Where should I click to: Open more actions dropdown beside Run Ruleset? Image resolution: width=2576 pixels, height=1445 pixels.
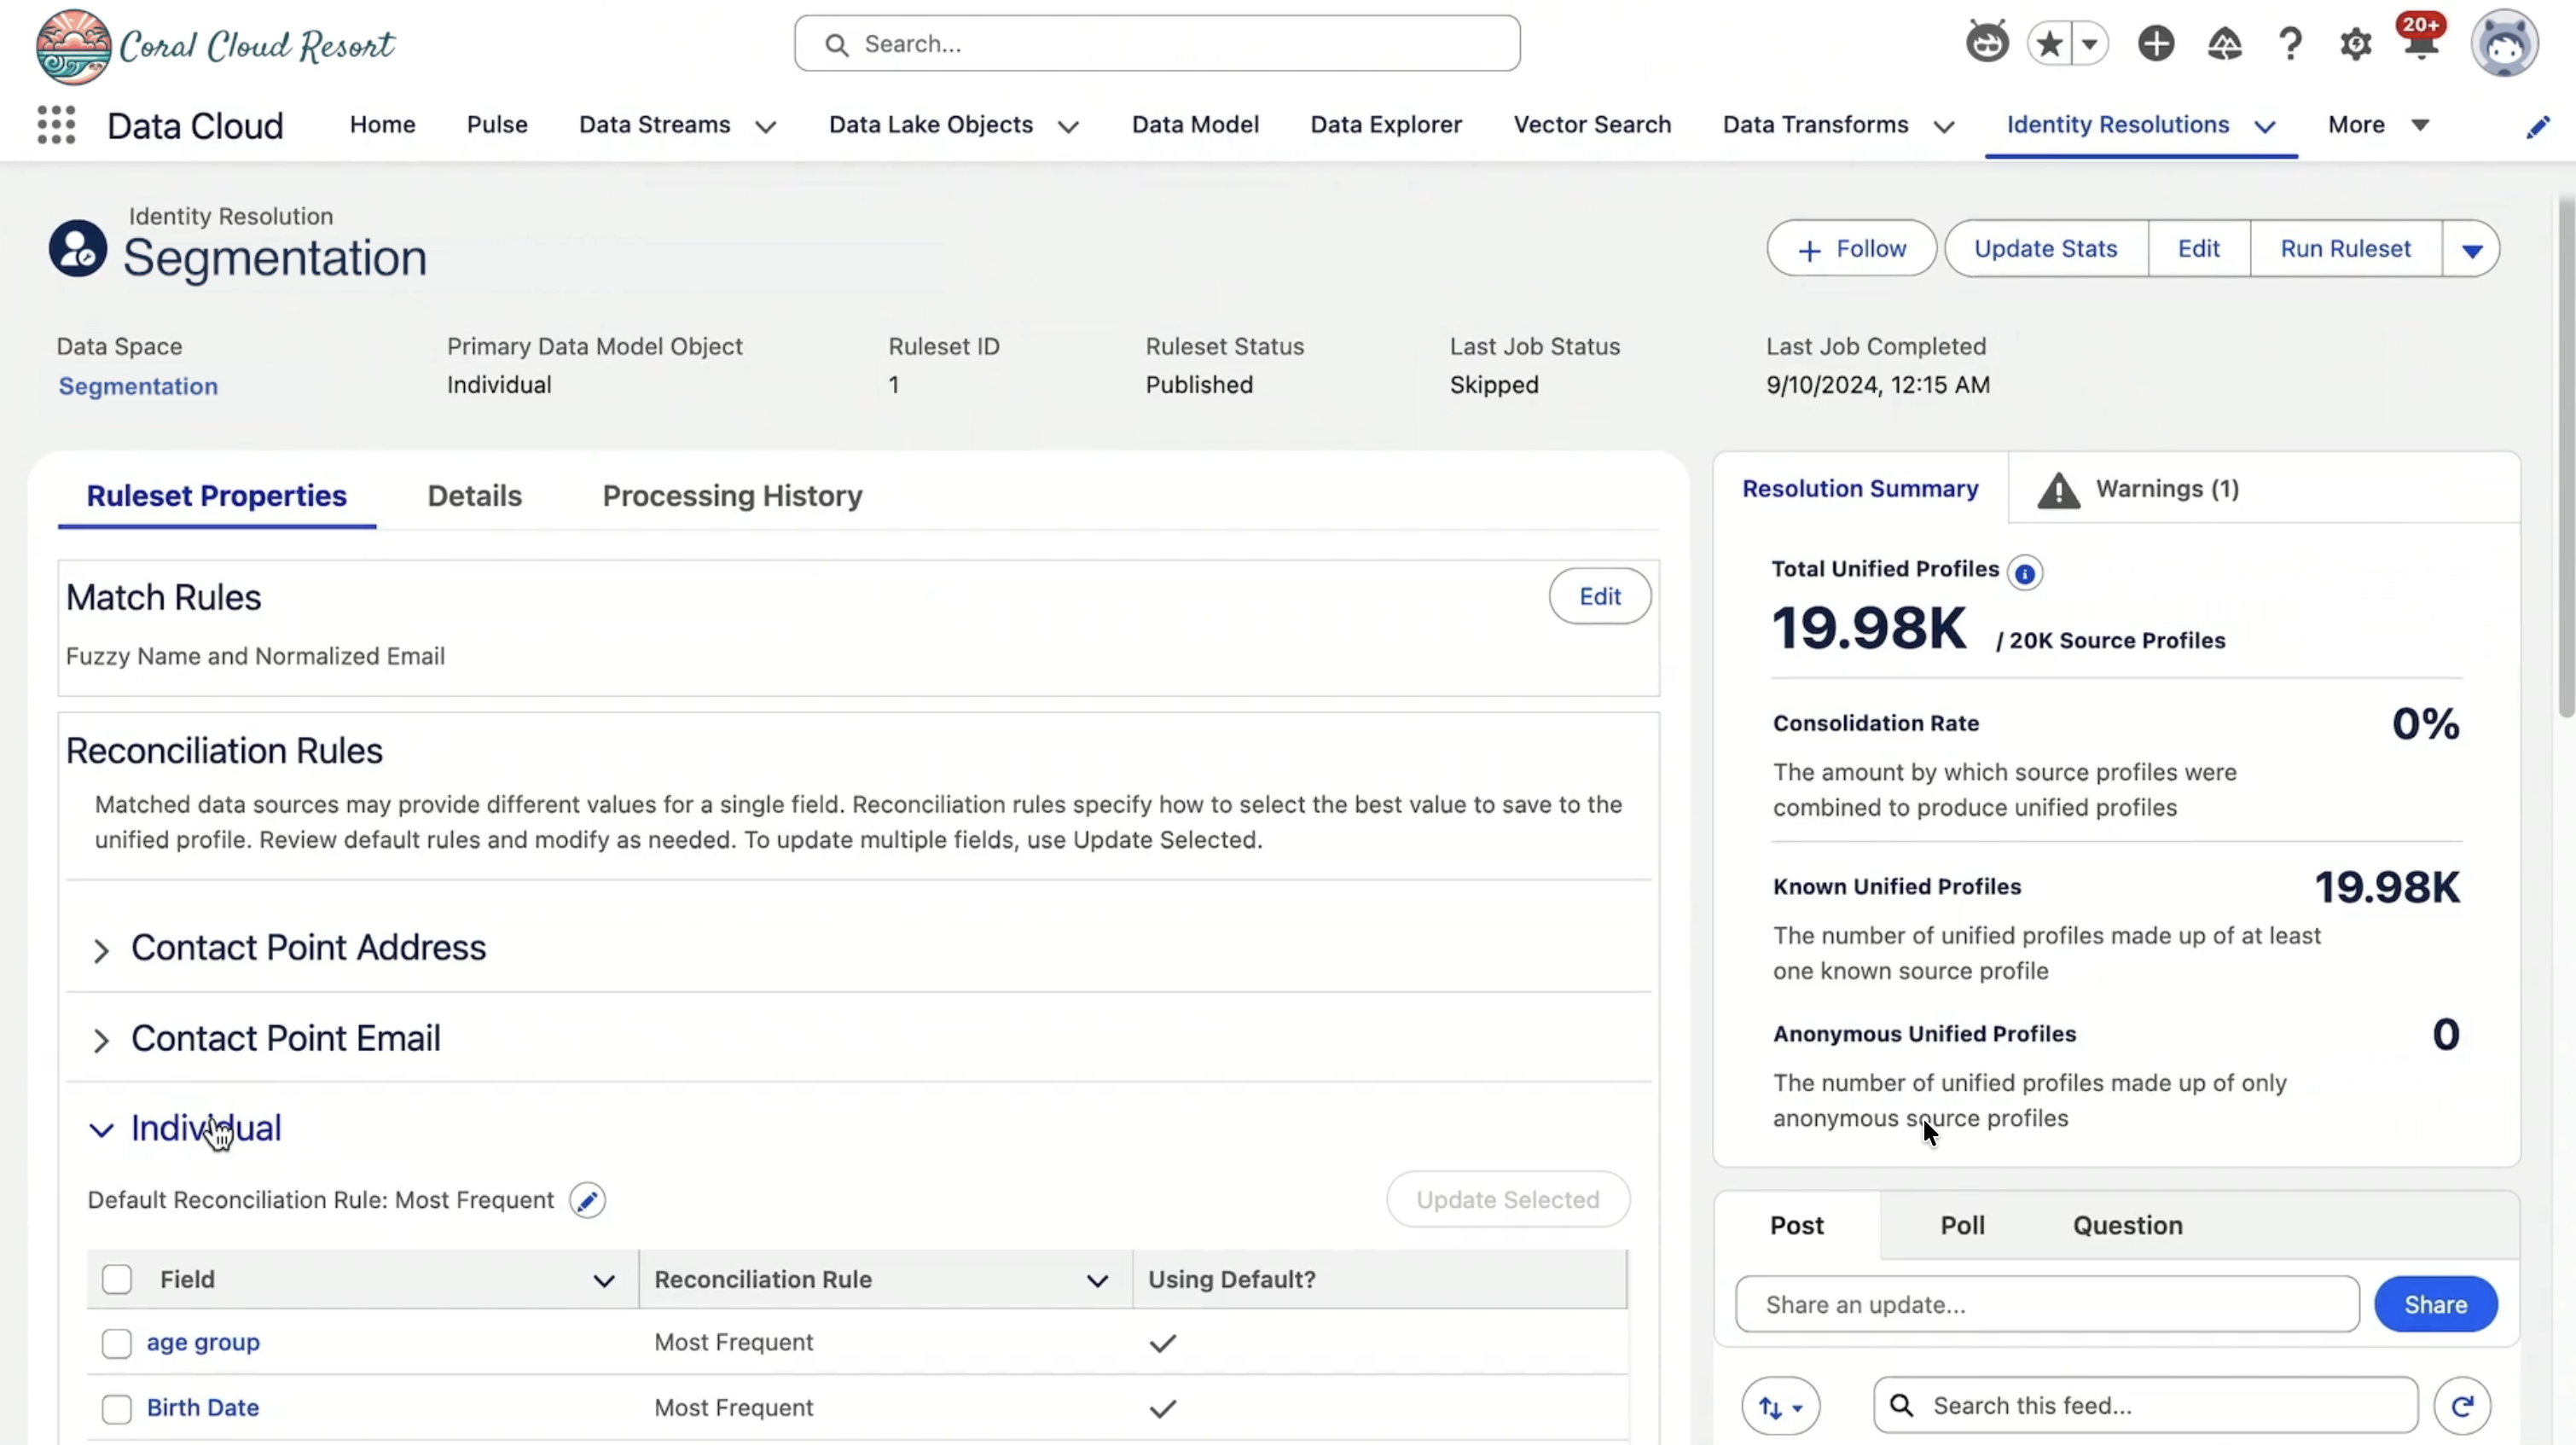[2472, 249]
